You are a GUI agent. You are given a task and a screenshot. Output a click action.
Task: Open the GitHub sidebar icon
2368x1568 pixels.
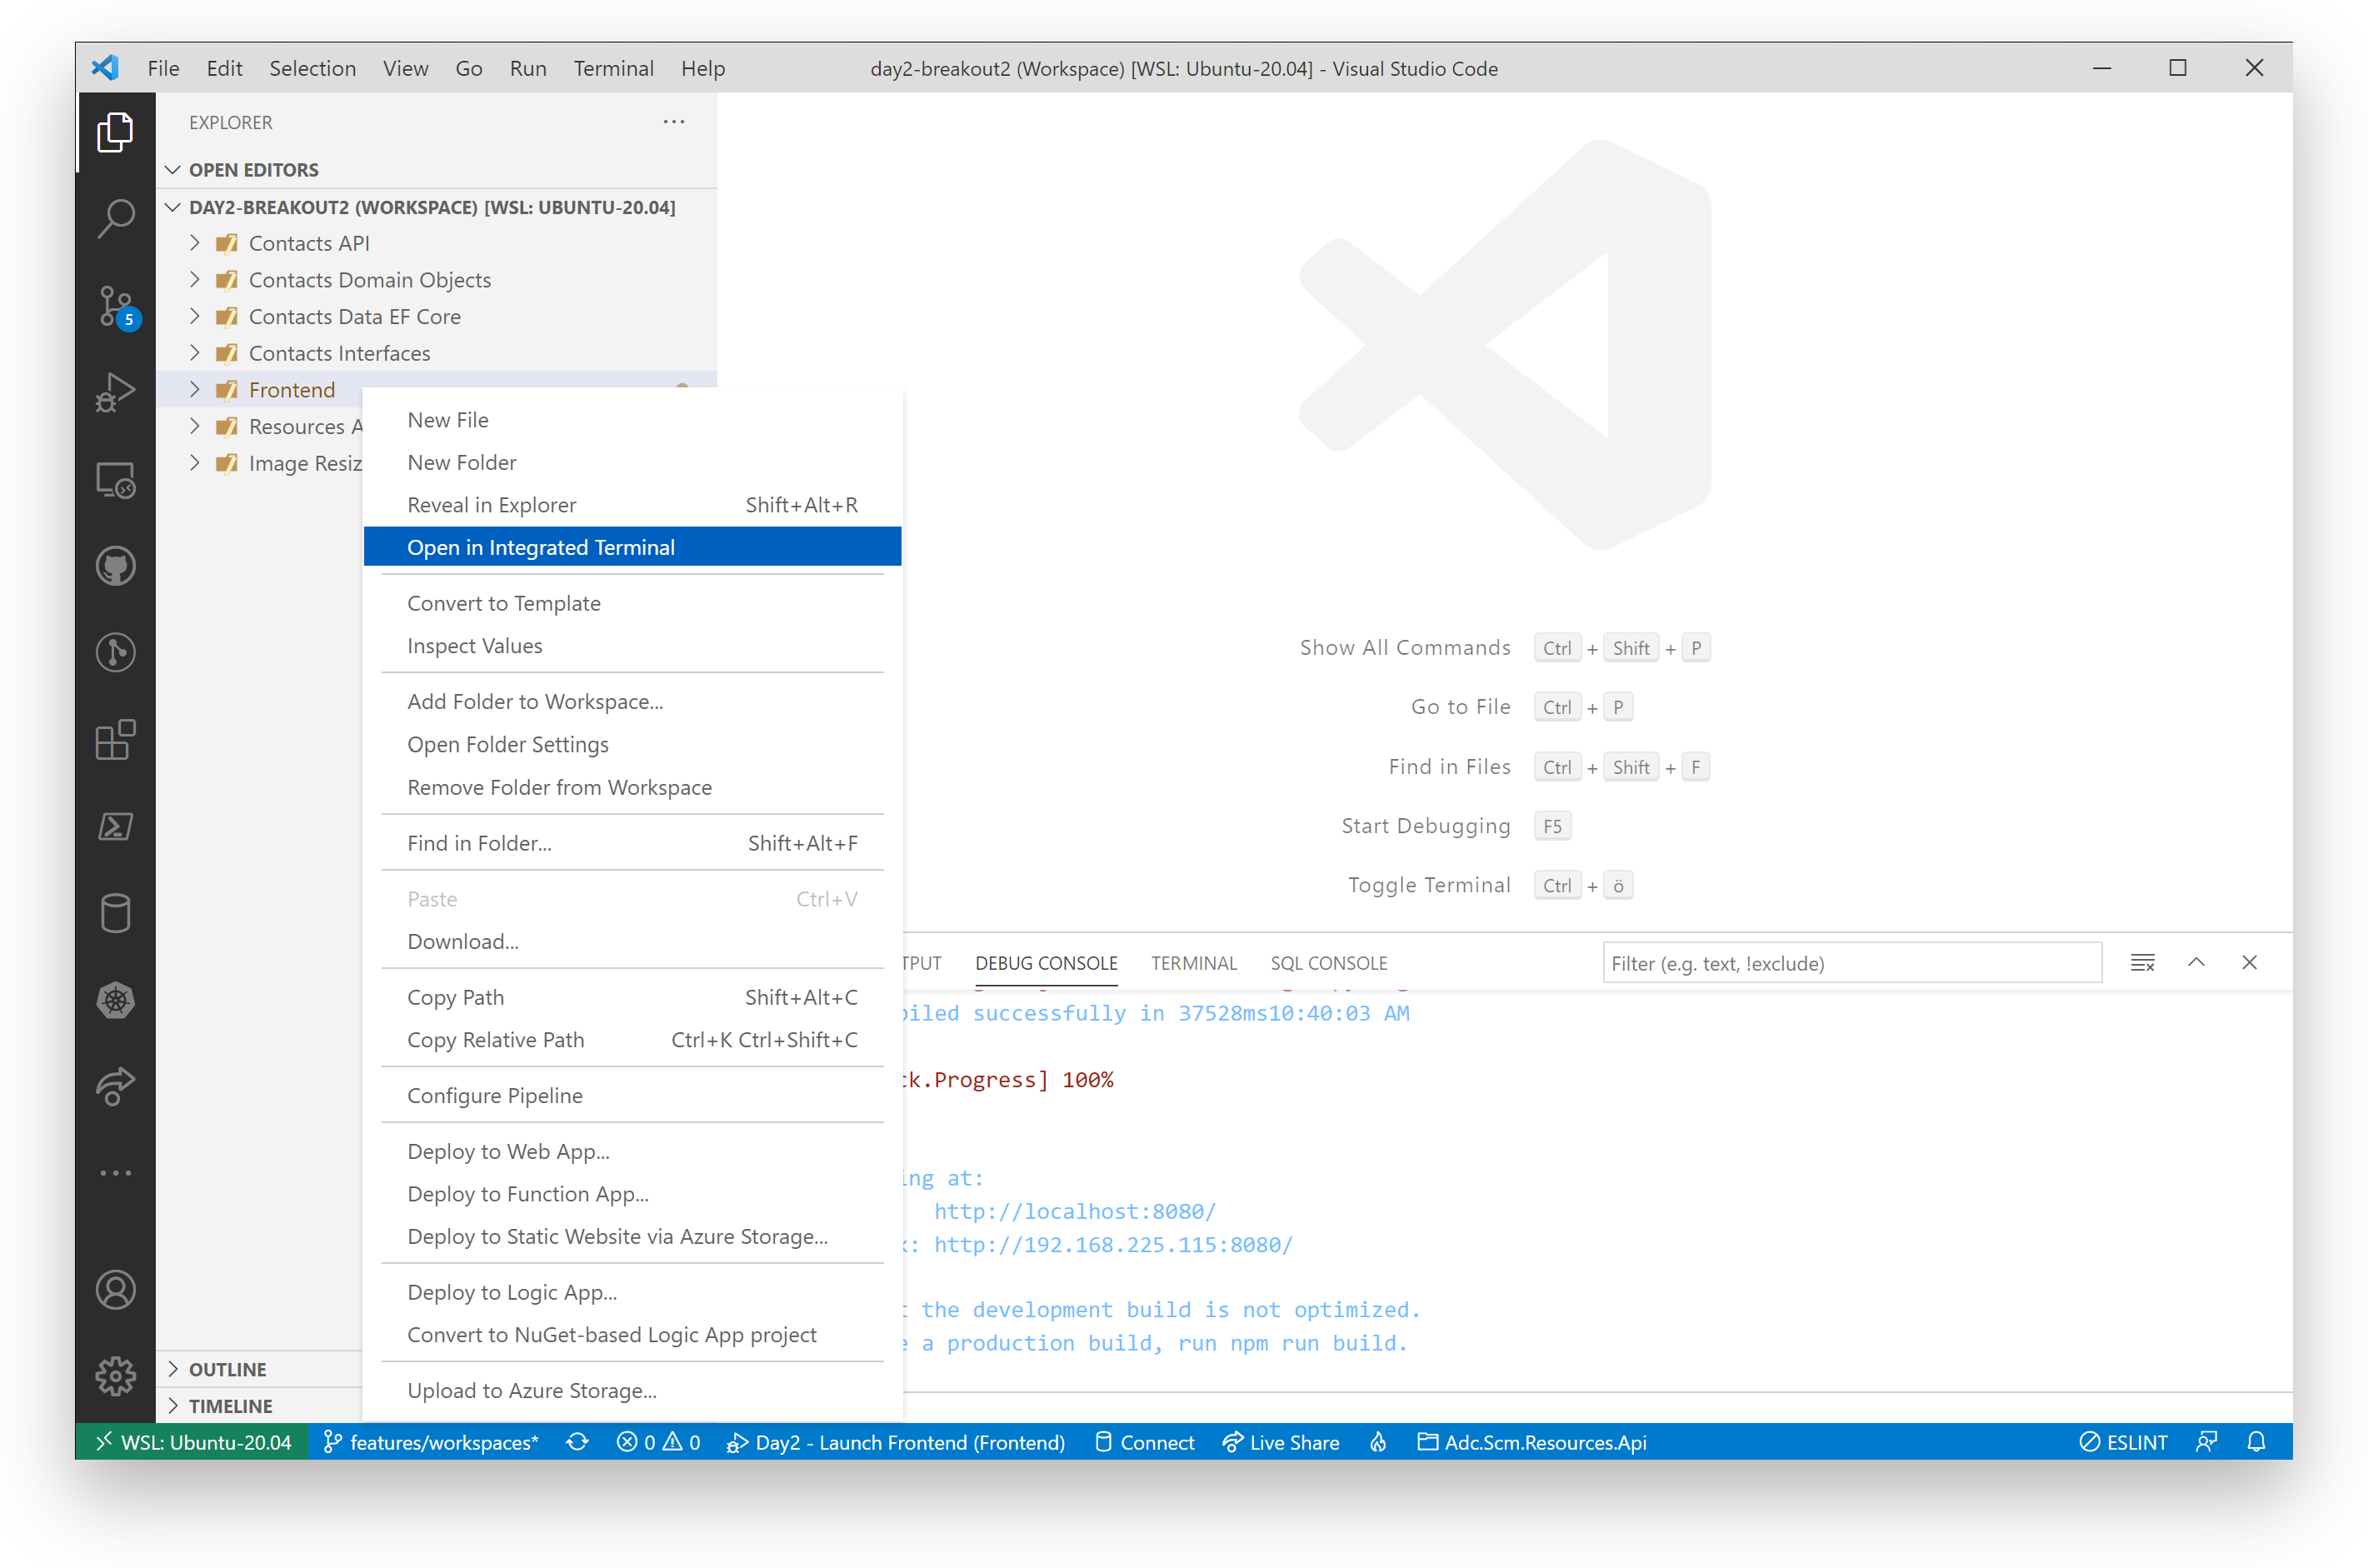click(x=115, y=565)
